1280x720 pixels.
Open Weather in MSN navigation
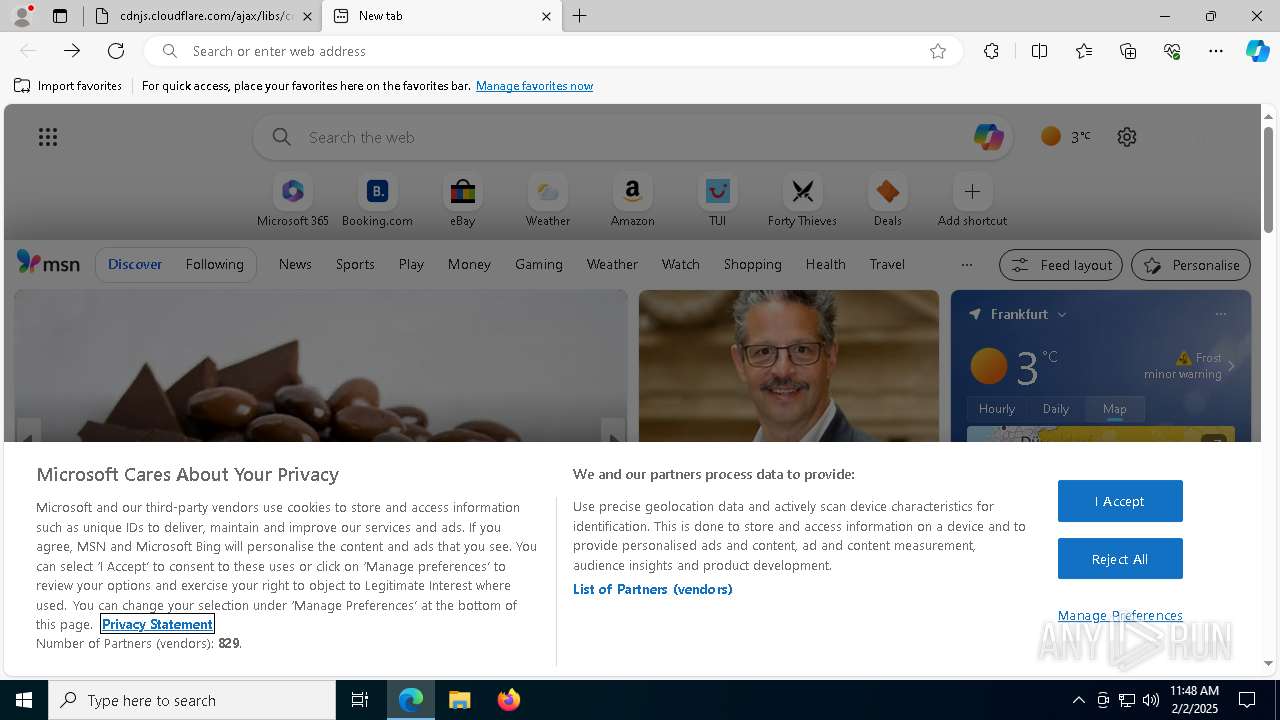point(612,264)
